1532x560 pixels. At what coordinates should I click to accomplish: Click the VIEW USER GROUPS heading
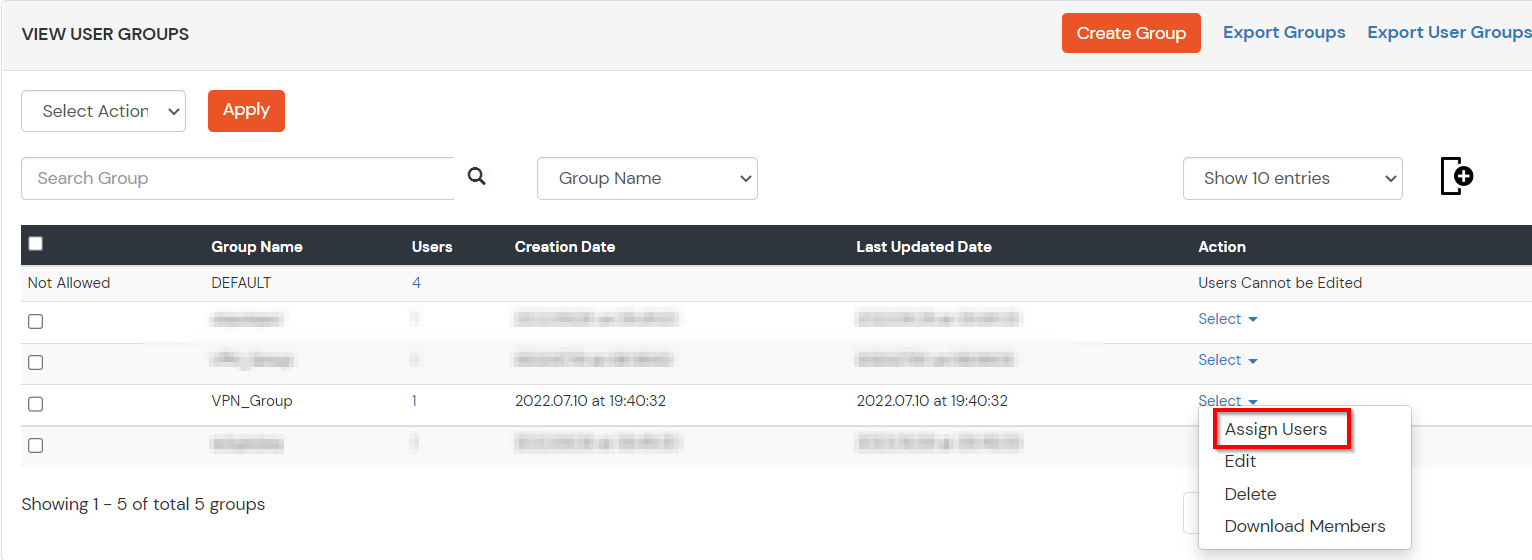(x=105, y=34)
